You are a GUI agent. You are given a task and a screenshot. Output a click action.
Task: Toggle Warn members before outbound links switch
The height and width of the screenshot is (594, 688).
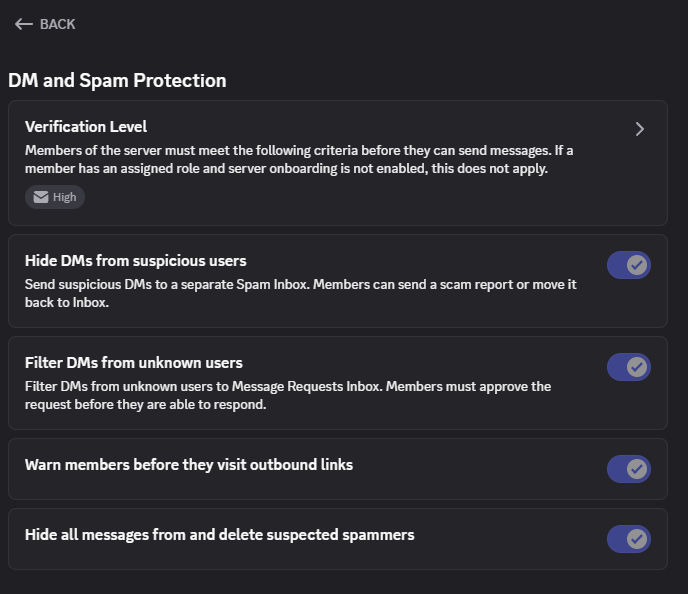pos(629,469)
